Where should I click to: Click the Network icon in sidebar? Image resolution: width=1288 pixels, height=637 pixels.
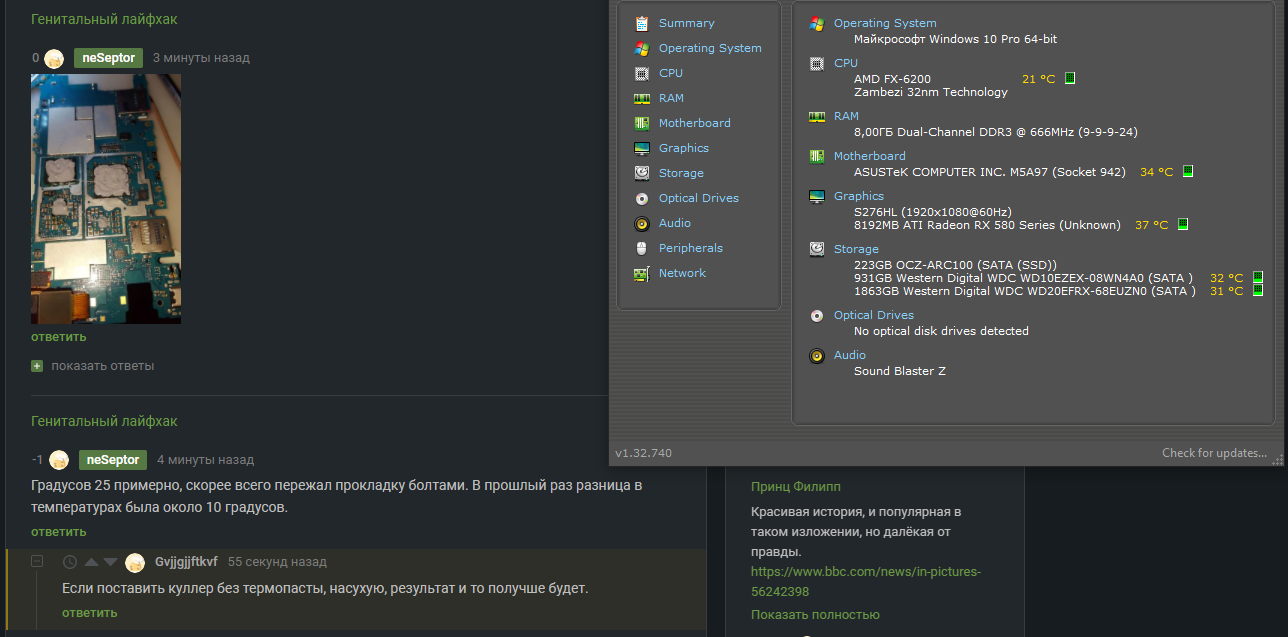(641, 273)
